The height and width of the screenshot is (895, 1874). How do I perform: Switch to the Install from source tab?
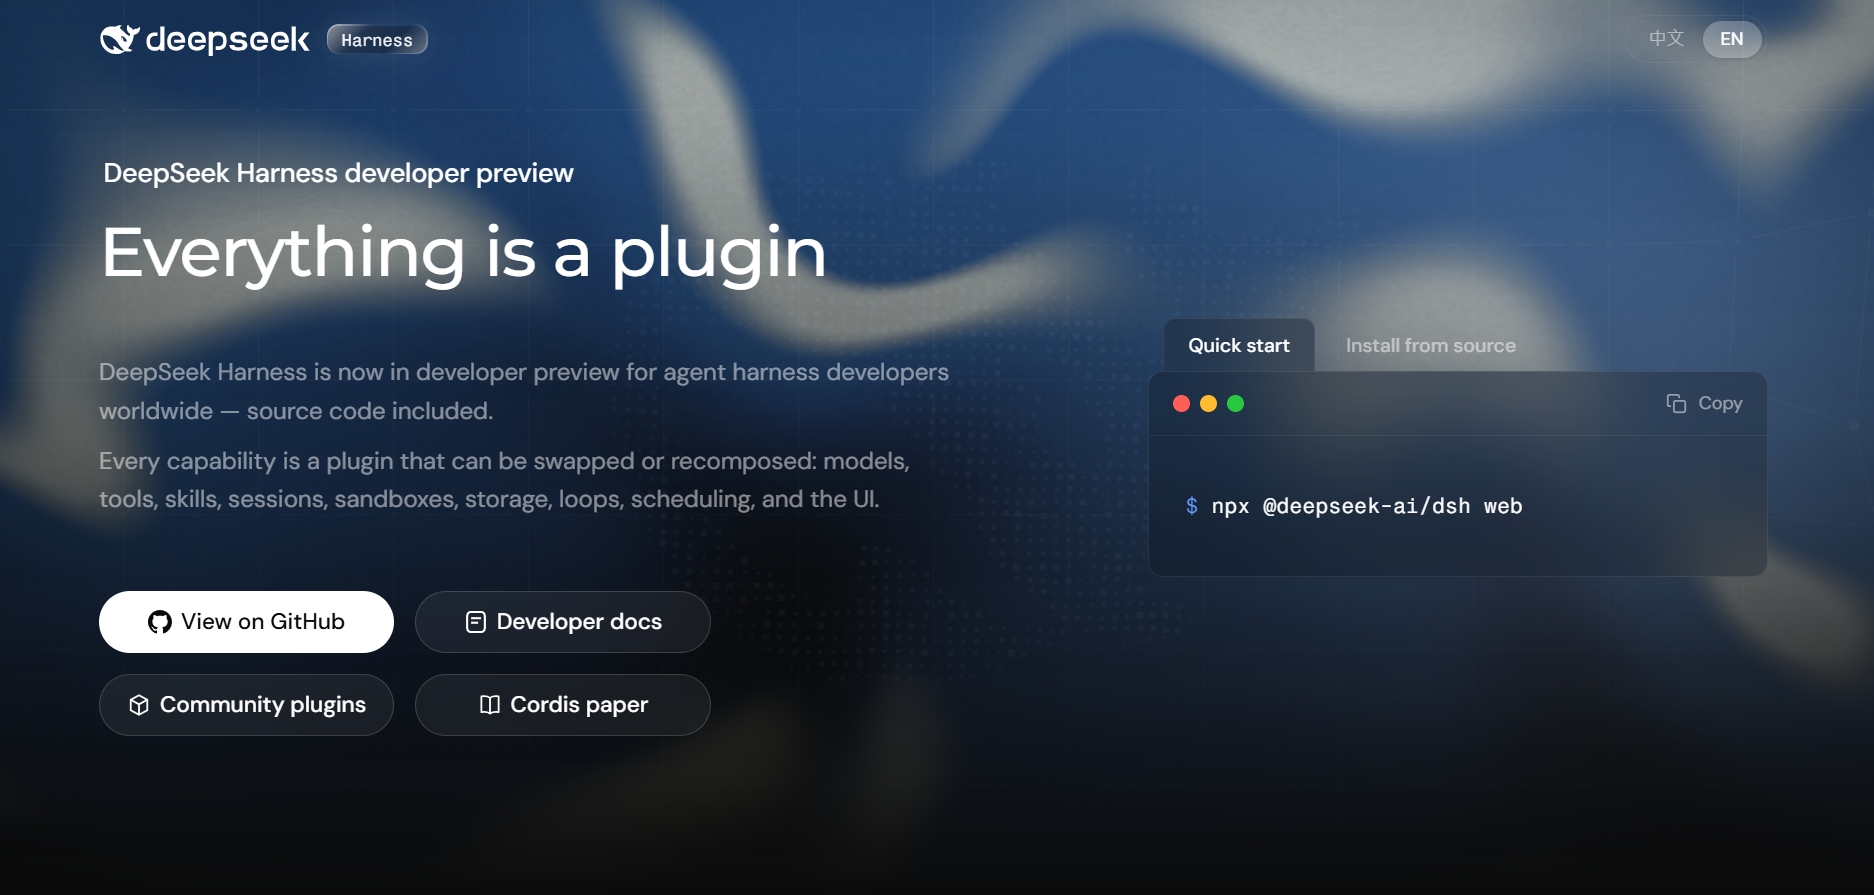pyautogui.click(x=1431, y=346)
